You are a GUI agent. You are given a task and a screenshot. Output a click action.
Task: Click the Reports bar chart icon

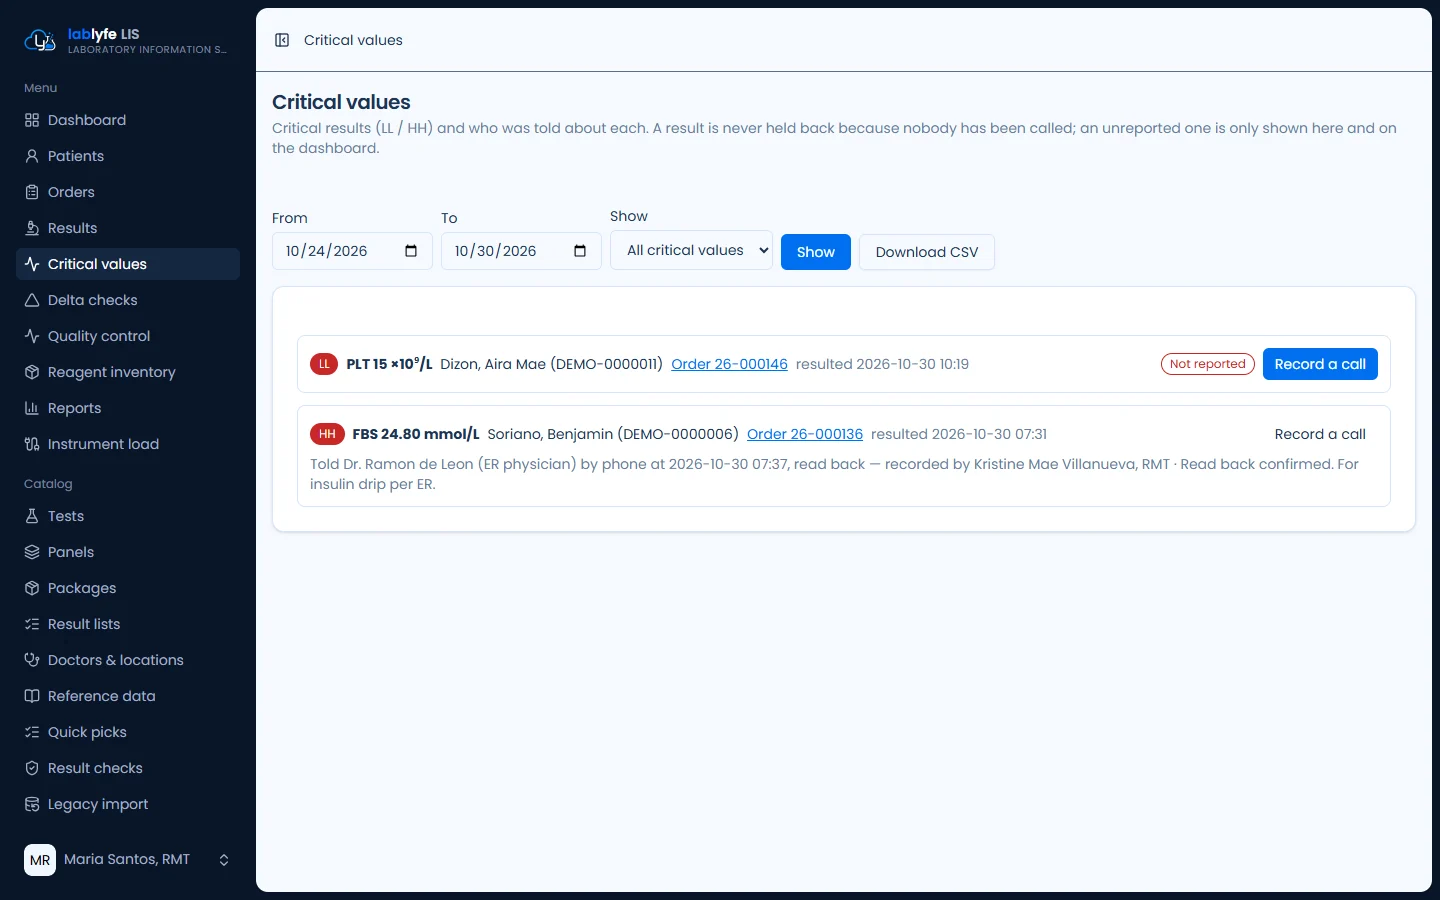[32, 408]
